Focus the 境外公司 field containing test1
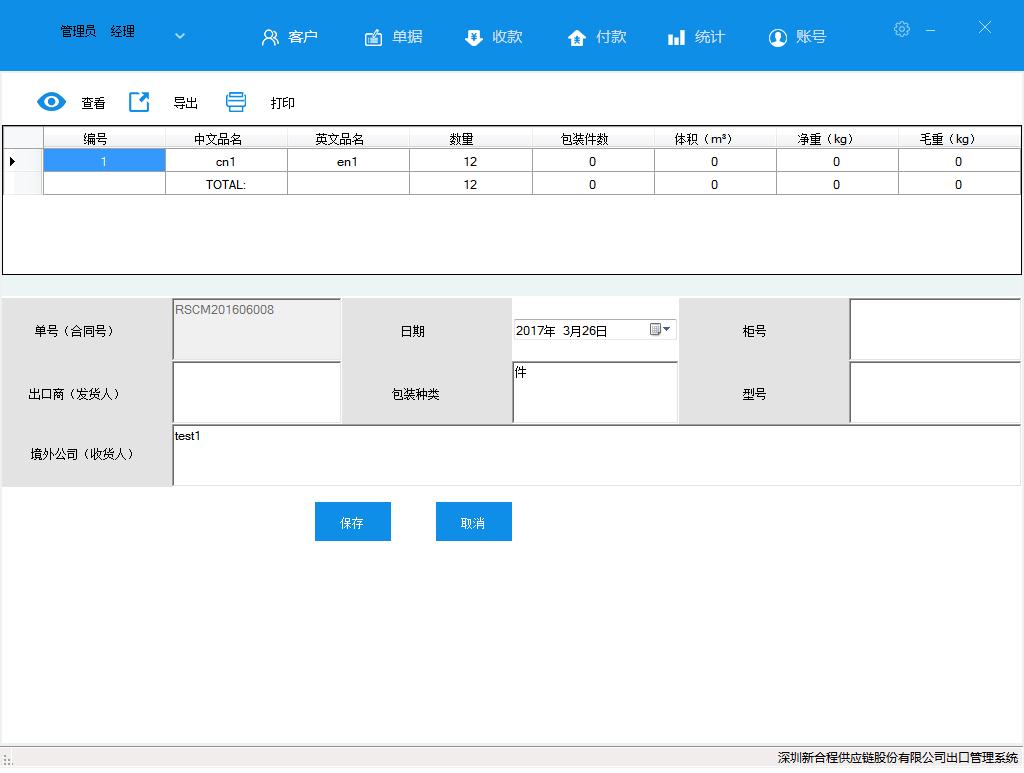This screenshot has height=773, width=1024. coord(596,455)
